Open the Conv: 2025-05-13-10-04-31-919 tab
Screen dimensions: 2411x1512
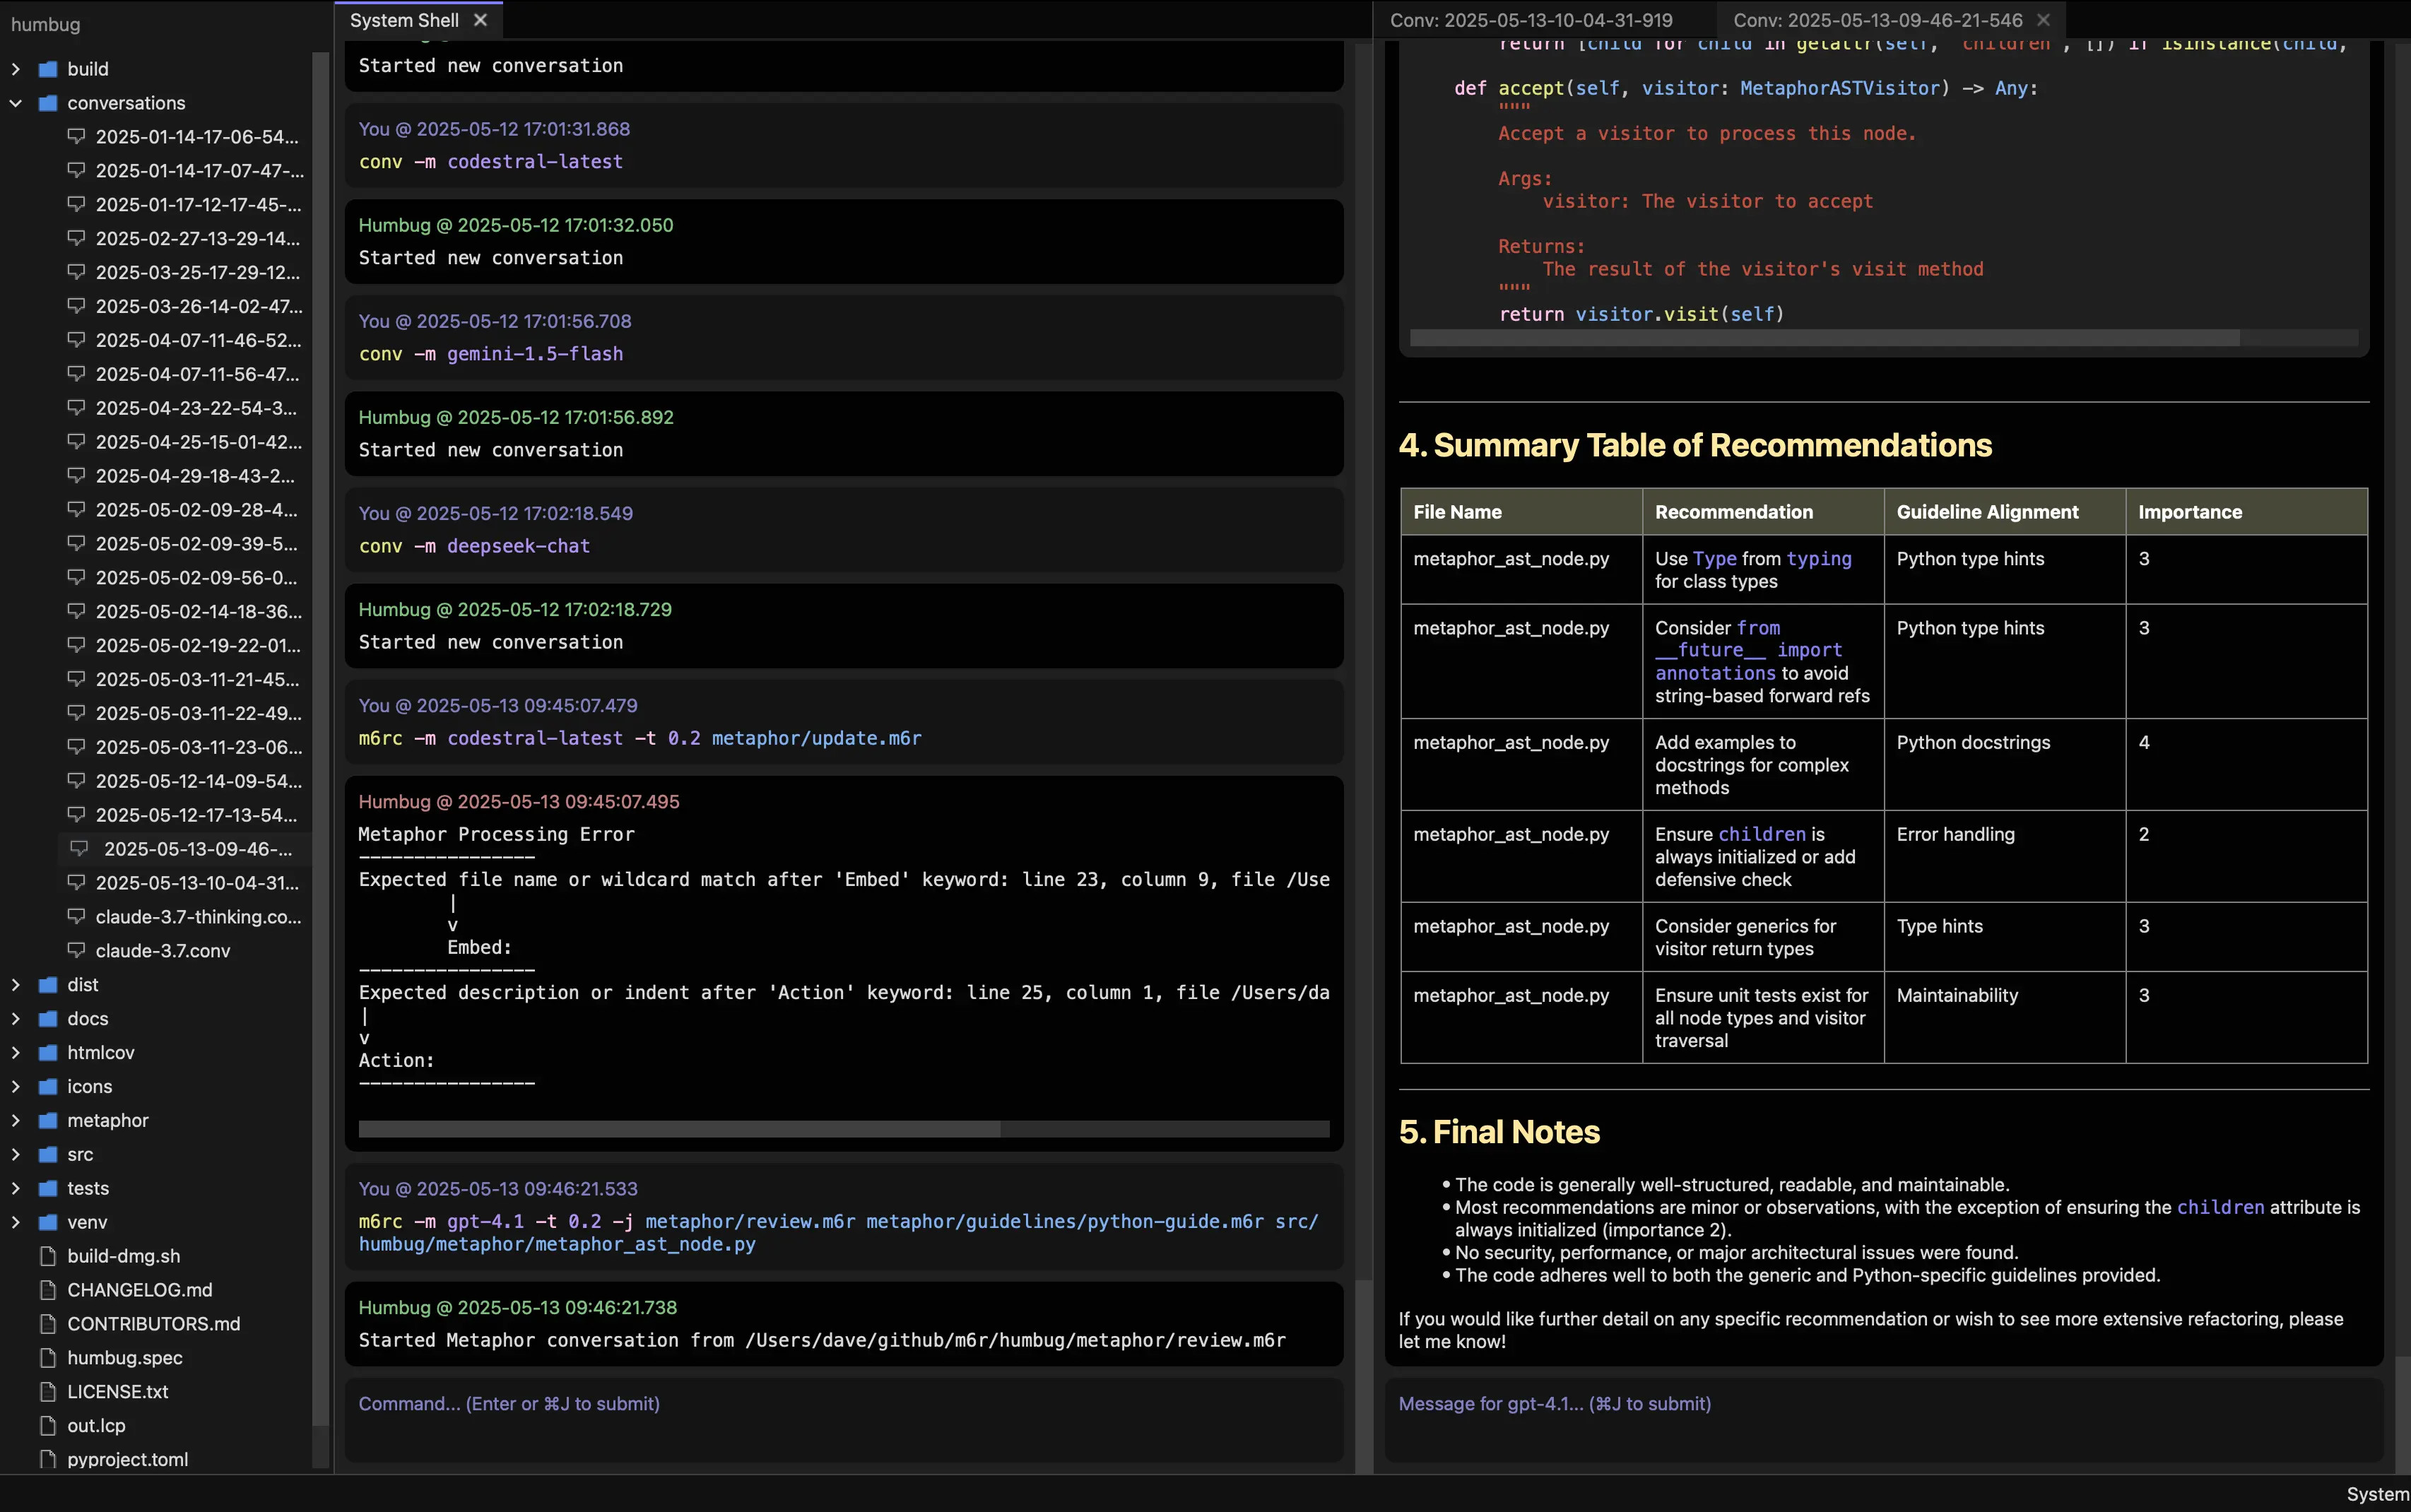pyautogui.click(x=1530, y=20)
